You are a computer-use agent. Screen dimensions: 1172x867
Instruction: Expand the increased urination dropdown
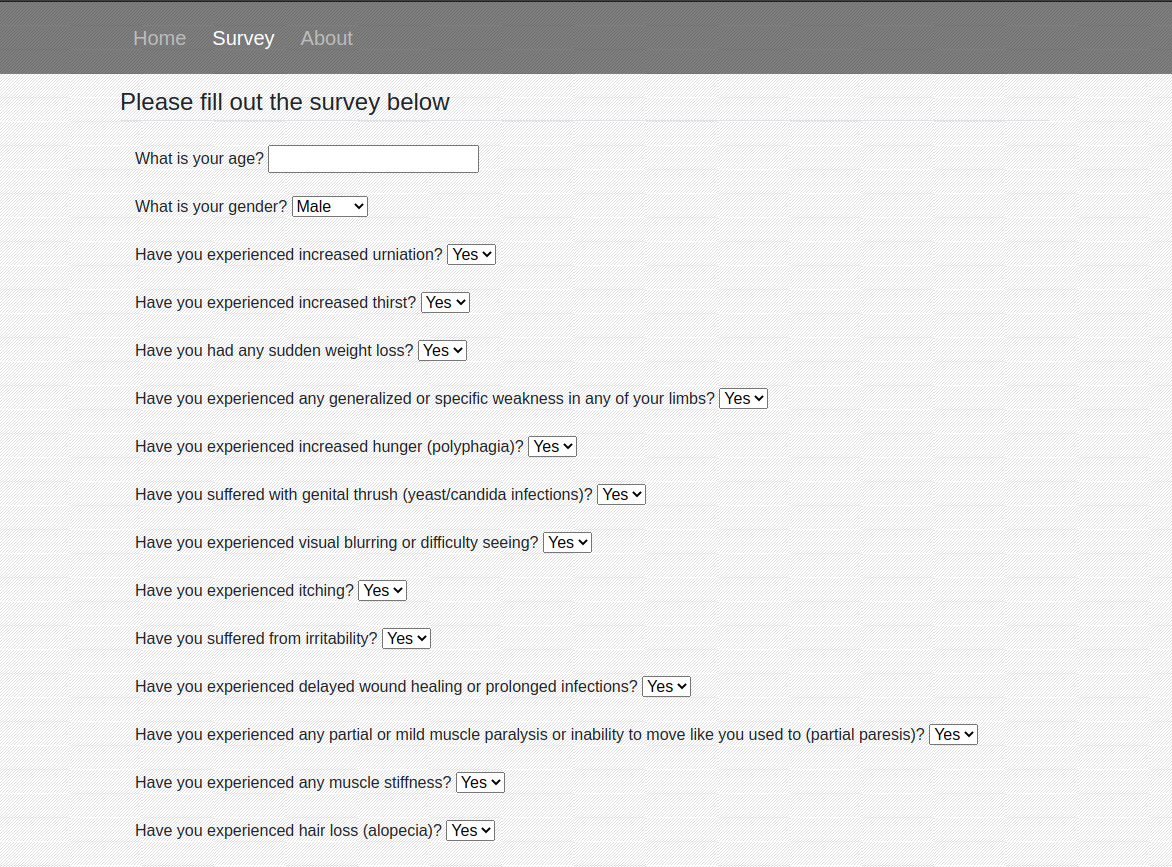coord(472,254)
